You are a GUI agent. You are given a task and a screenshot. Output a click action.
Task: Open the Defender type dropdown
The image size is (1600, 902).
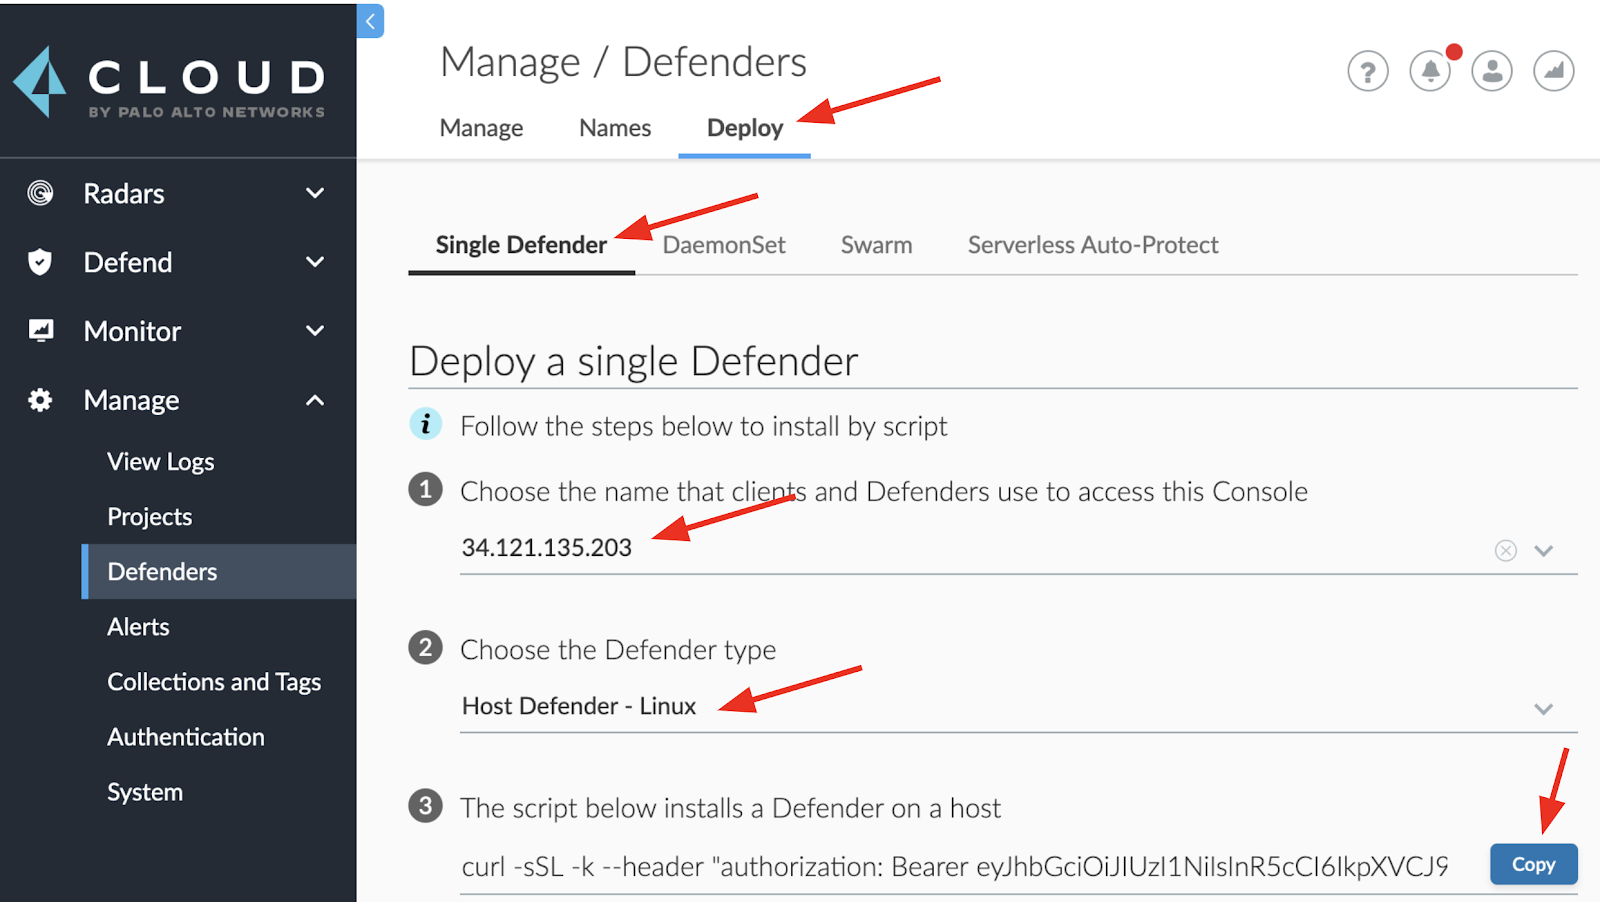pyautogui.click(x=1543, y=708)
